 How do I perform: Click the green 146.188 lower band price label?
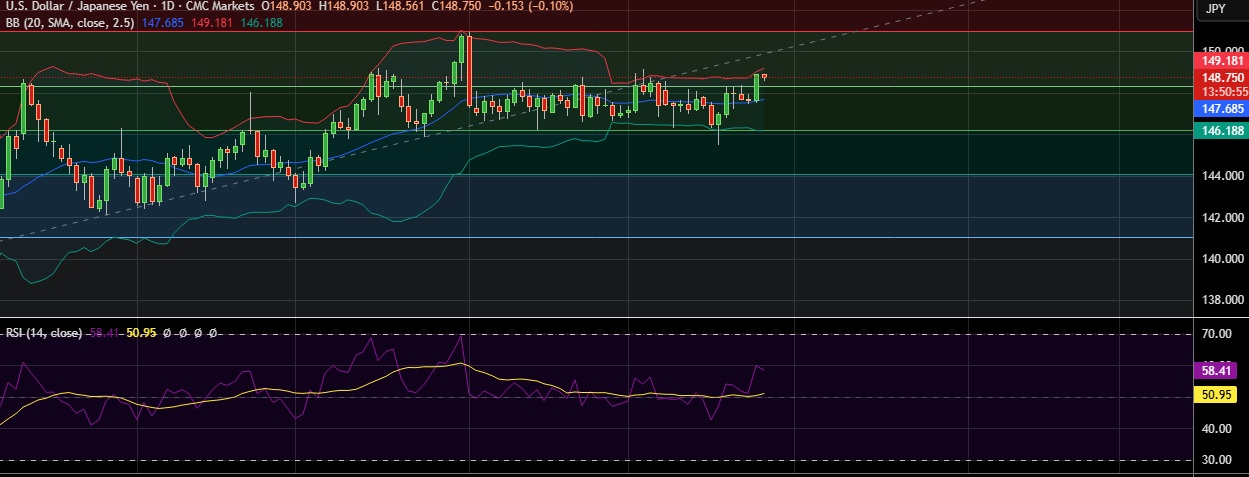coord(1221,131)
